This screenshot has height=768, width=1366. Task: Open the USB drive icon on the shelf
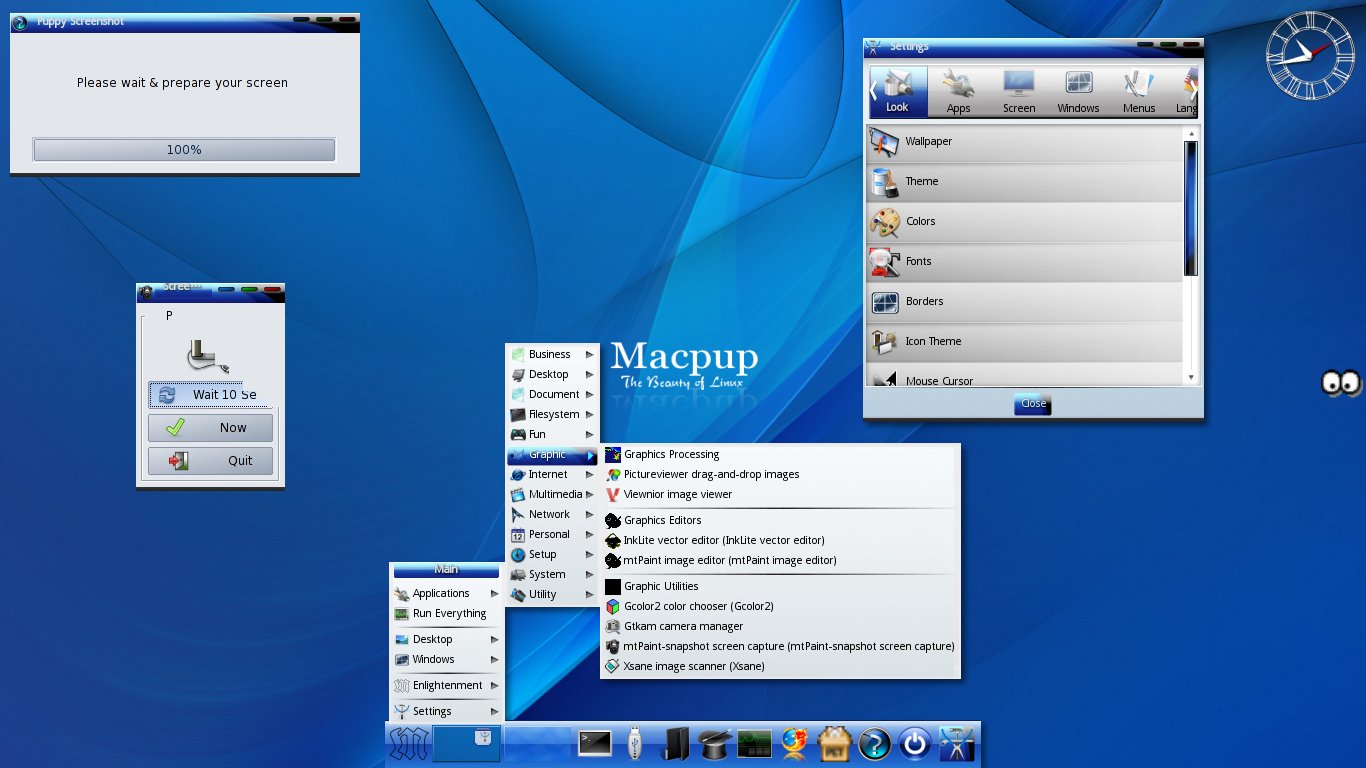coord(633,744)
